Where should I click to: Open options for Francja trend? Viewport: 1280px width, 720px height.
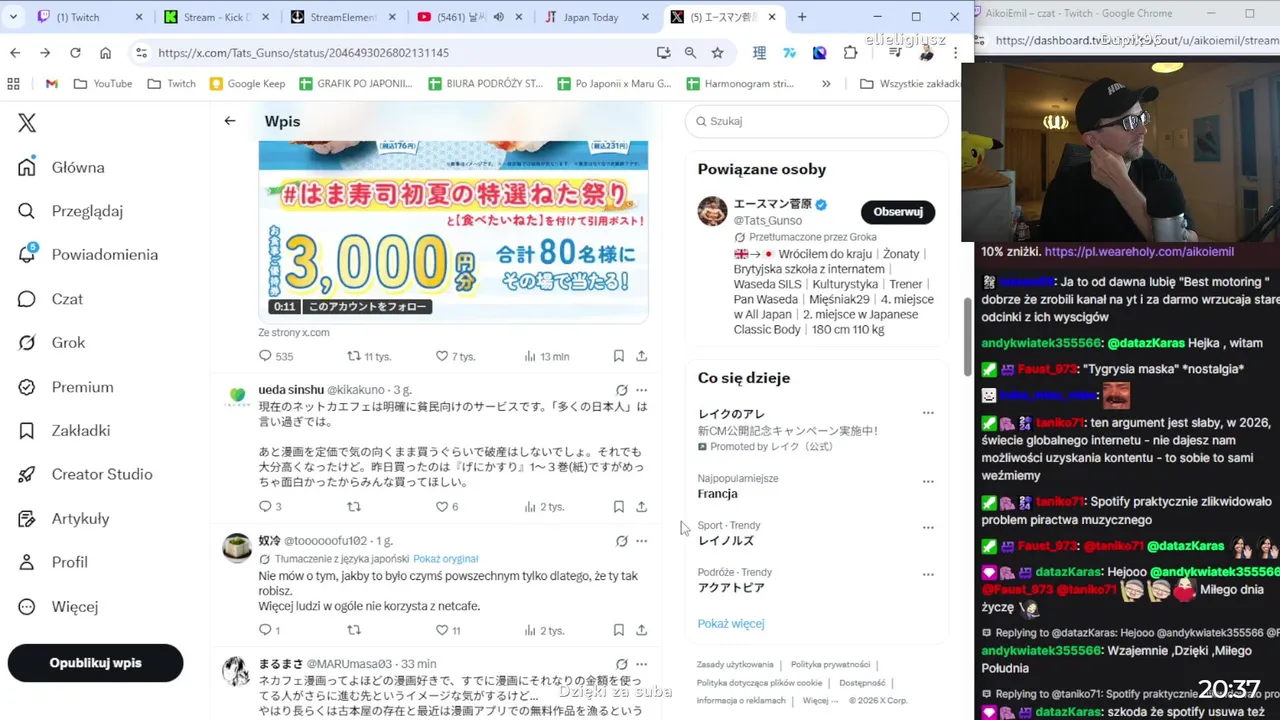[928, 481]
